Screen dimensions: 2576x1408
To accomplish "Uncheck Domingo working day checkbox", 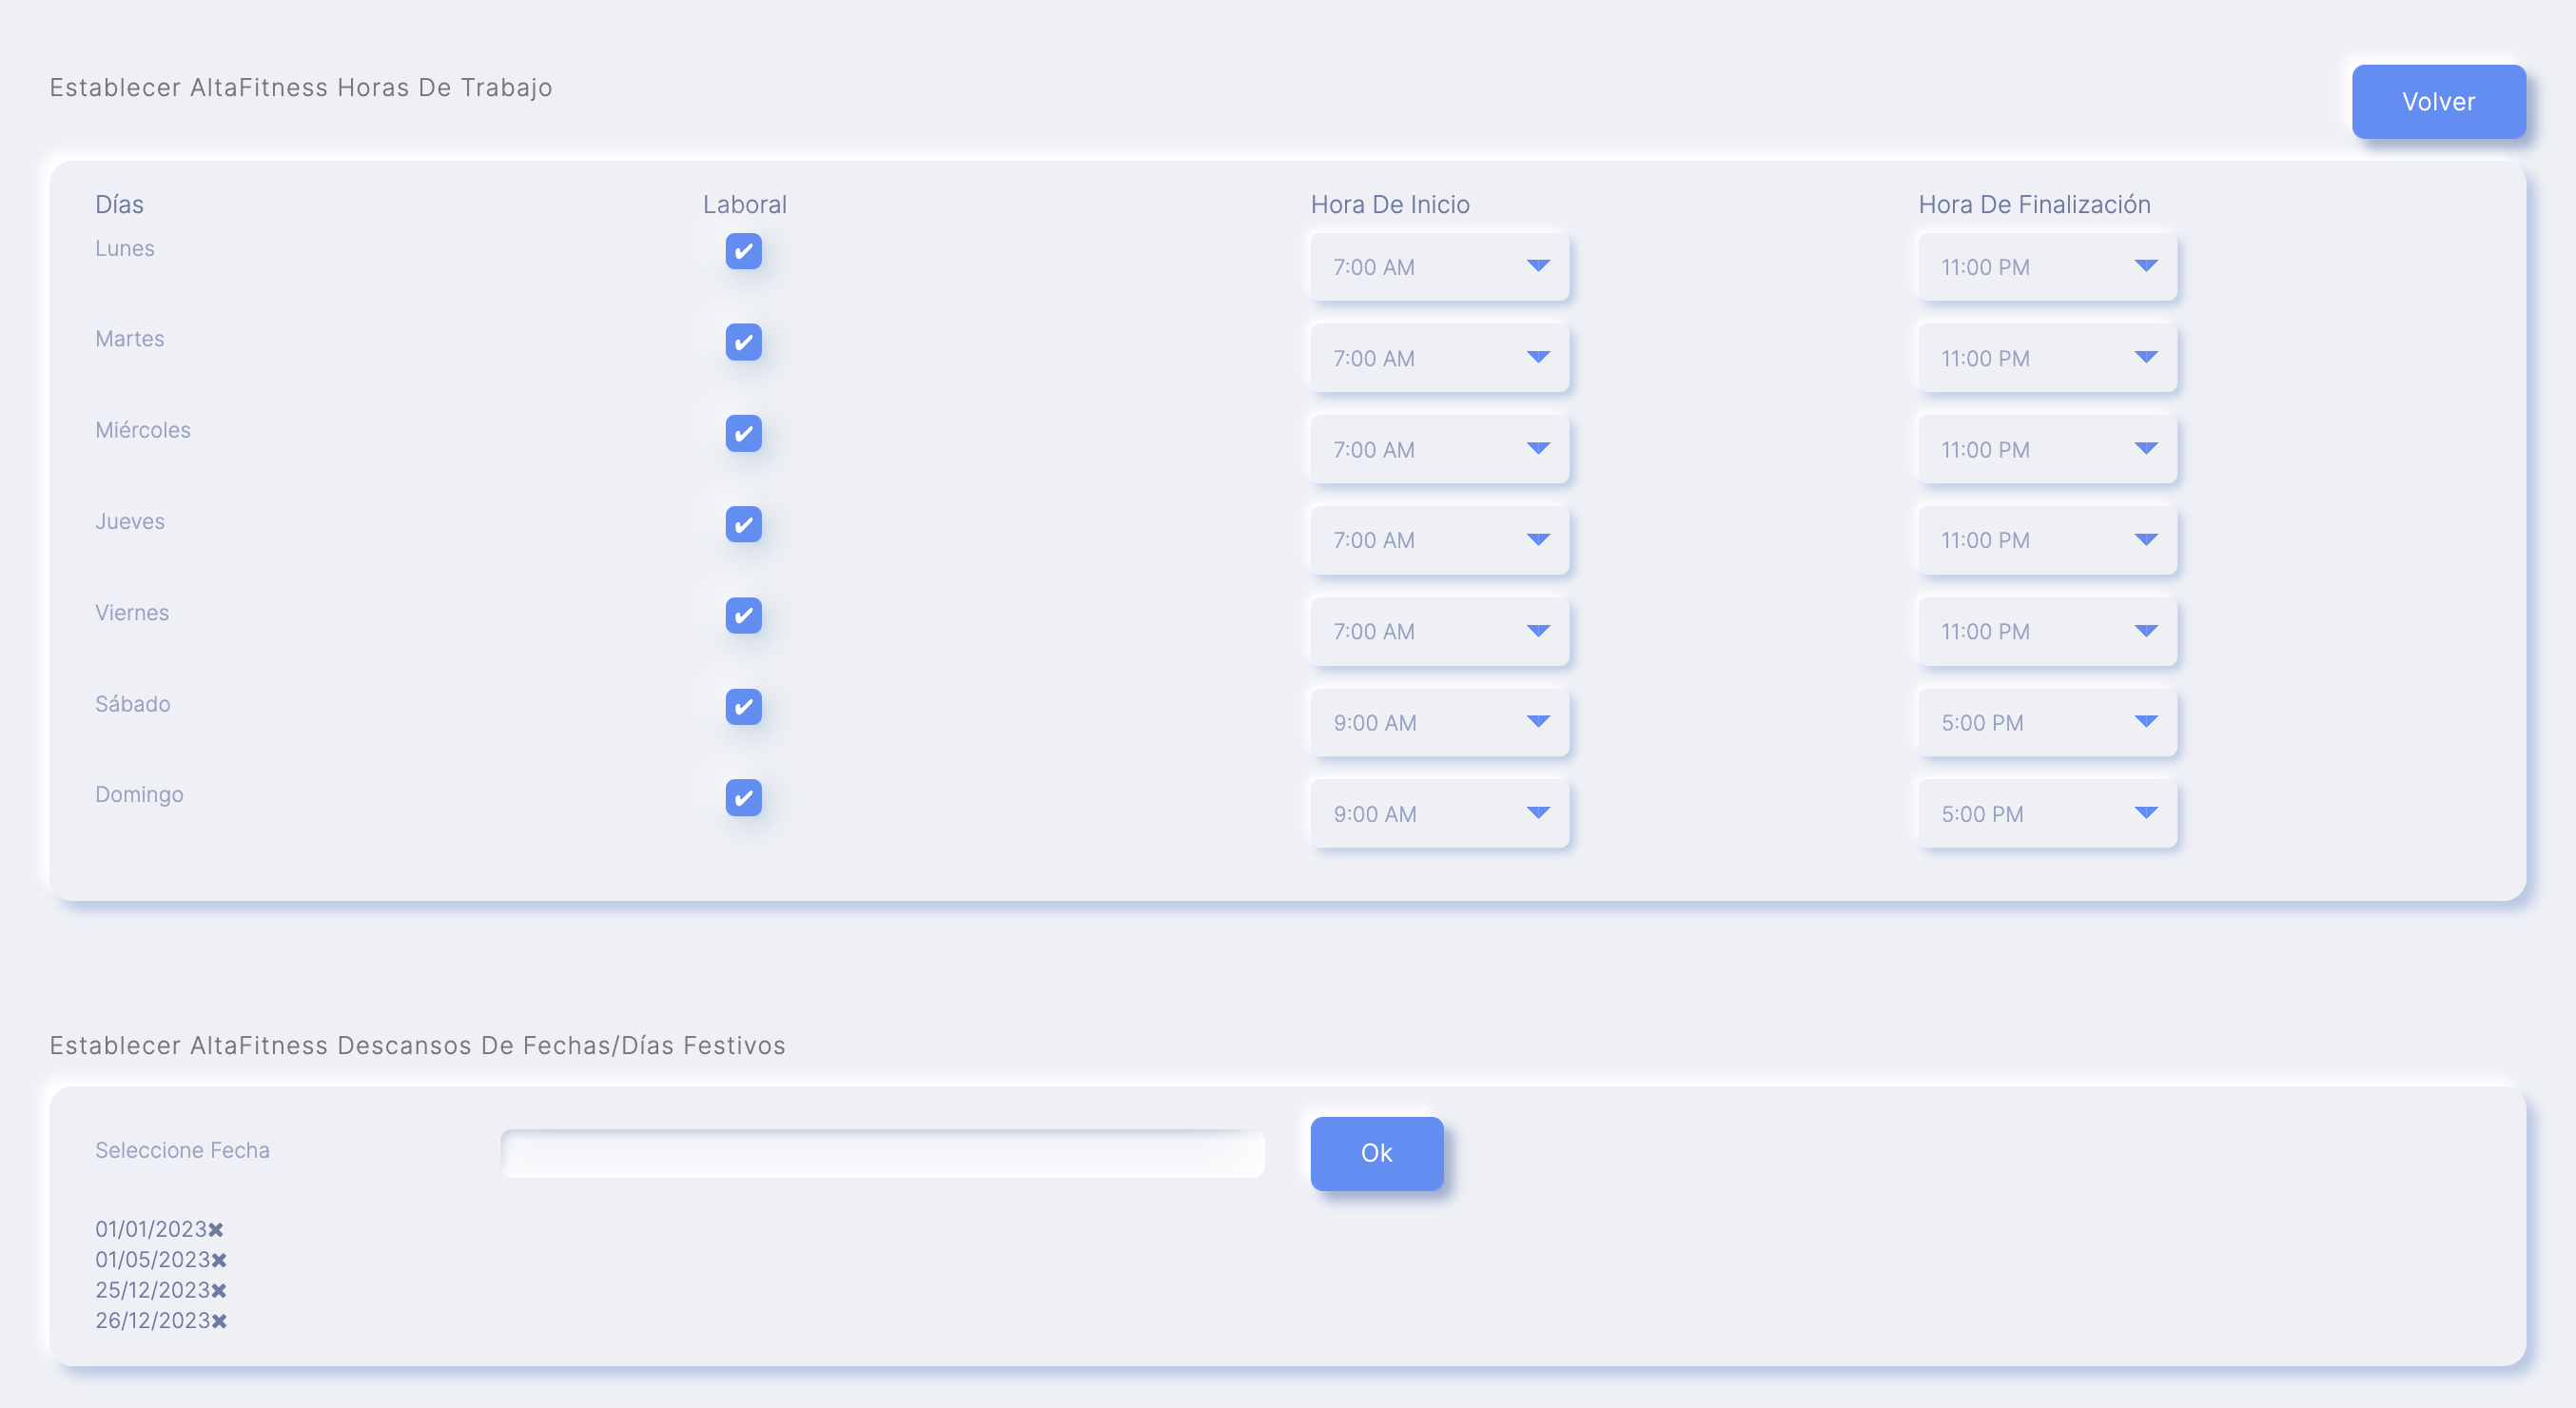I will [x=743, y=797].
